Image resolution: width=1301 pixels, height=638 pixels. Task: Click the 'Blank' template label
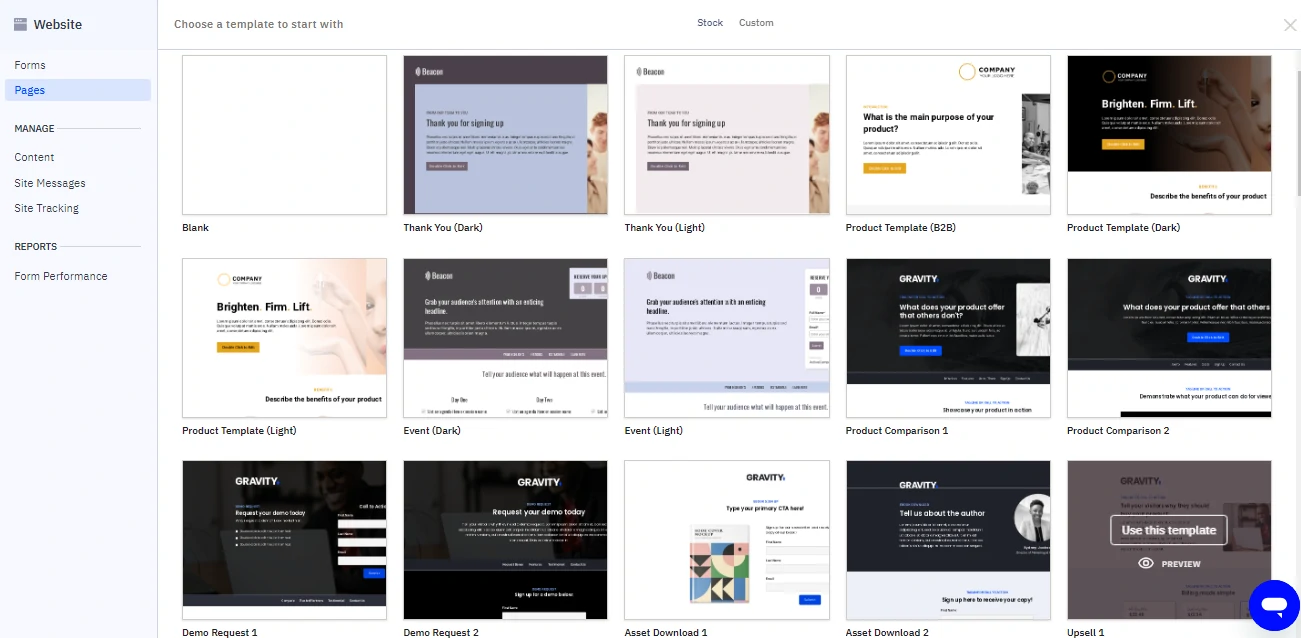(195, 228)
